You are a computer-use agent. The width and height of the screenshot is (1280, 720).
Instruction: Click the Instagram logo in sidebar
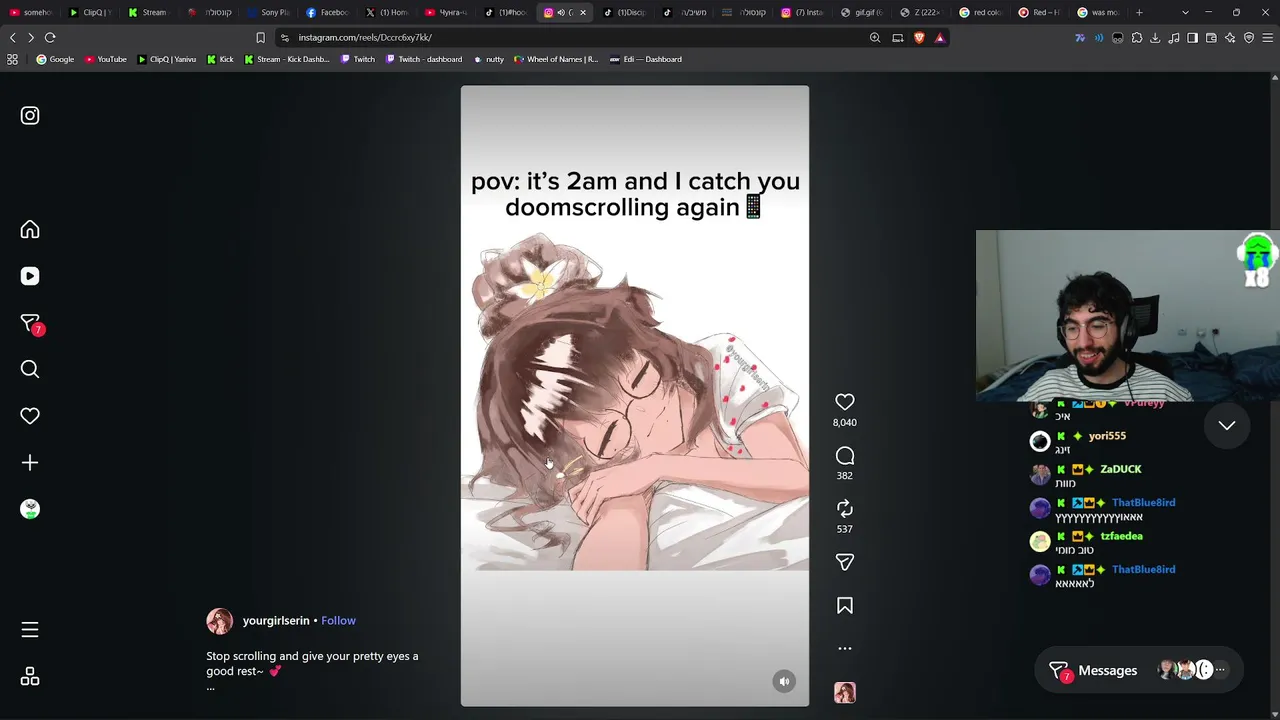pyautogui.click(x=30, y=115)
